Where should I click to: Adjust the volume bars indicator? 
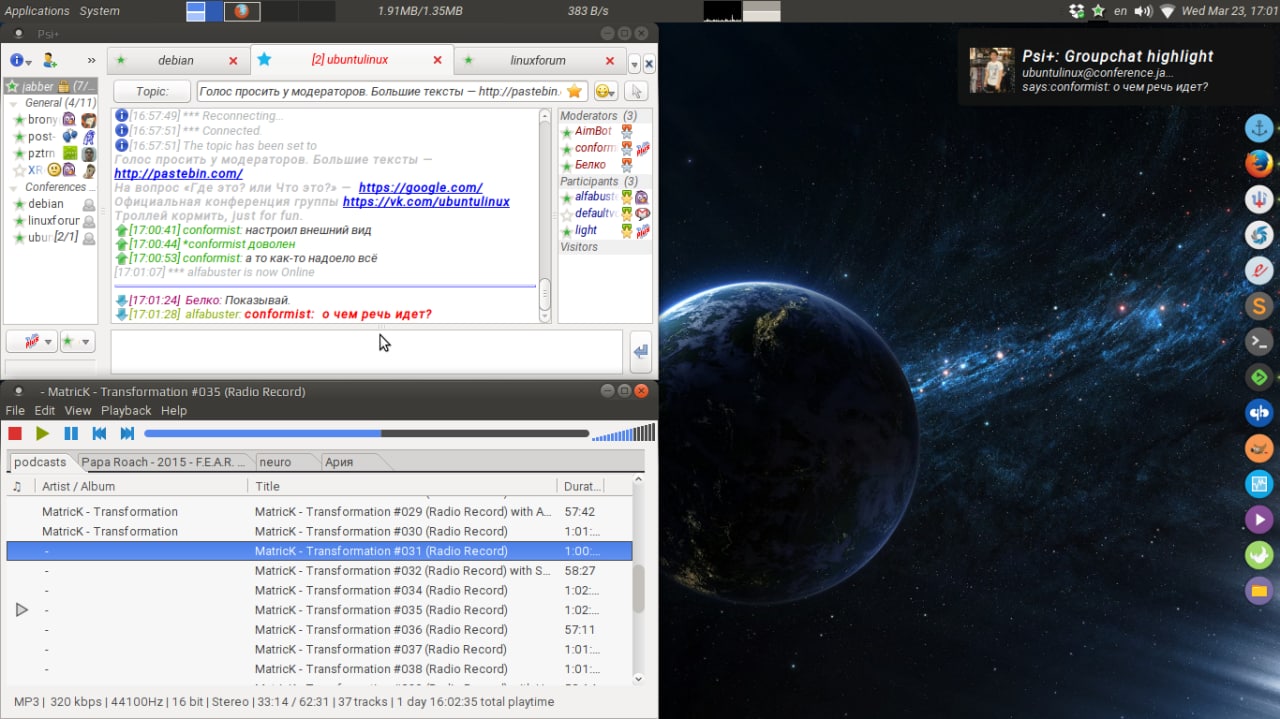(x=623, y=432)
